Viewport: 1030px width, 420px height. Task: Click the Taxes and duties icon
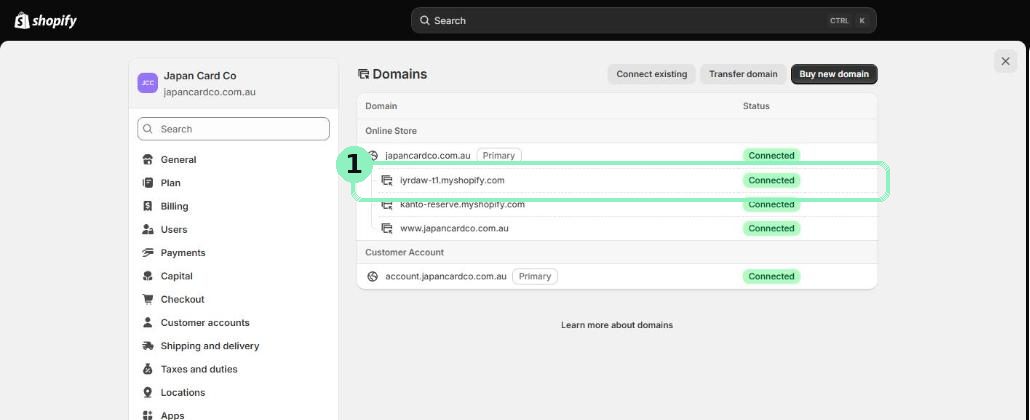tap(148, 369)
